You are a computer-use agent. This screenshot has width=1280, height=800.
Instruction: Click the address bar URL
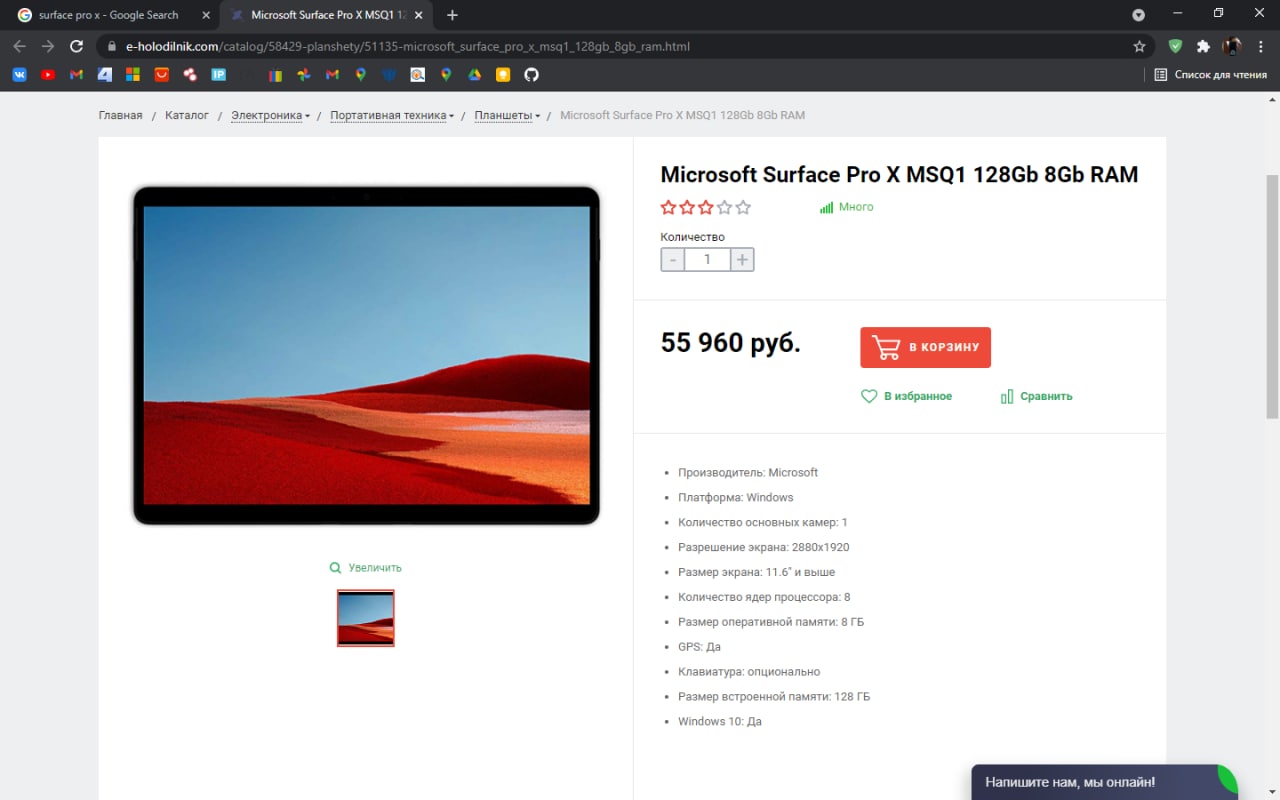pyautogui.click(x=408, y=46)
